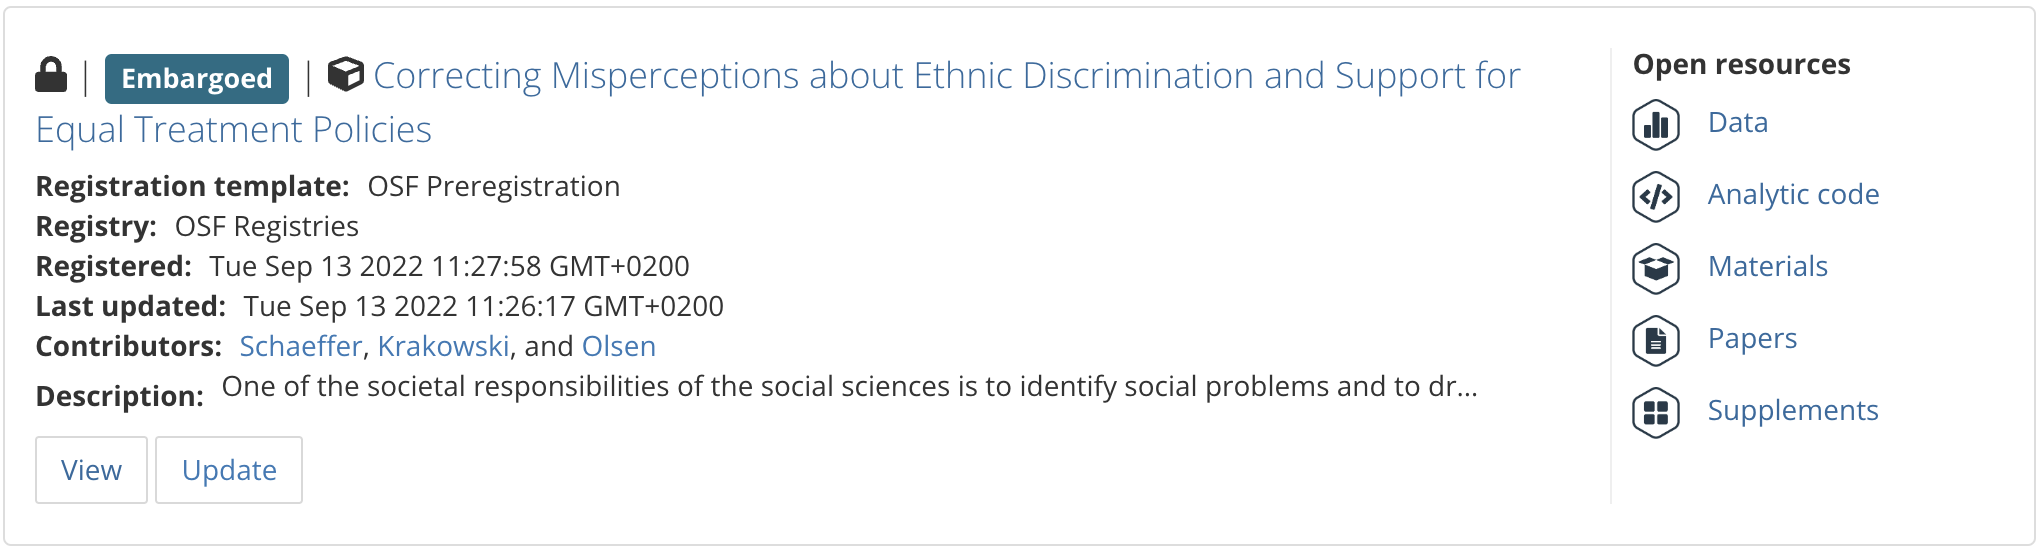Click the truncated description text
2042x552 pixels.
pyautogui.click(x=849, y=387)
